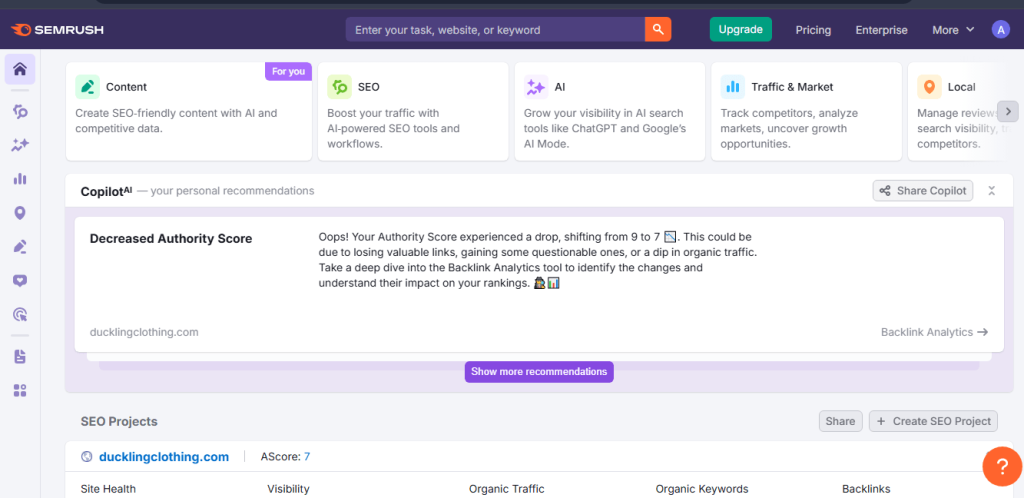Click the Content card green pencil icon
1024x498 pixels.
pos(88,87)
